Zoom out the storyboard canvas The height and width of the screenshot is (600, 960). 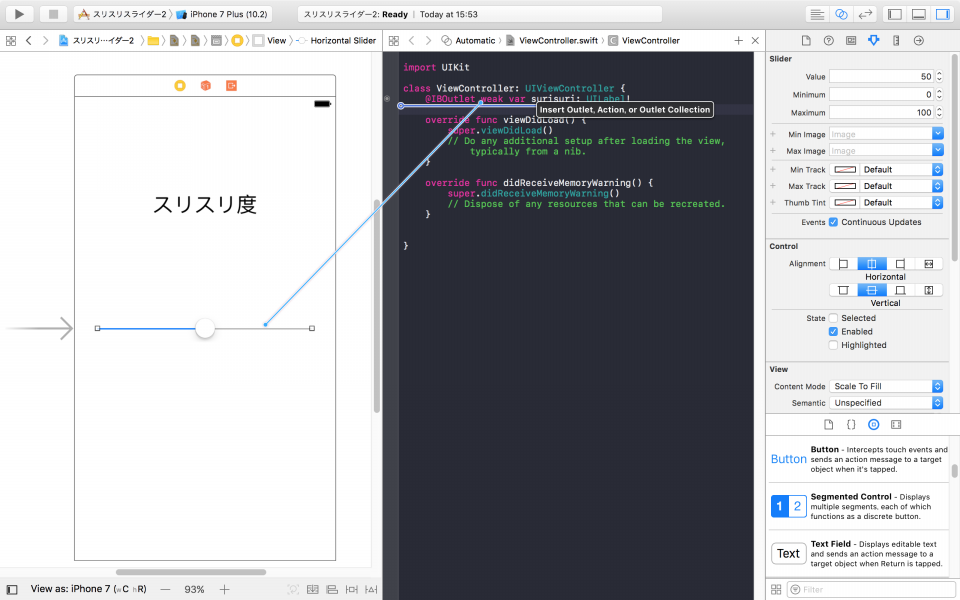coord(165,590)
